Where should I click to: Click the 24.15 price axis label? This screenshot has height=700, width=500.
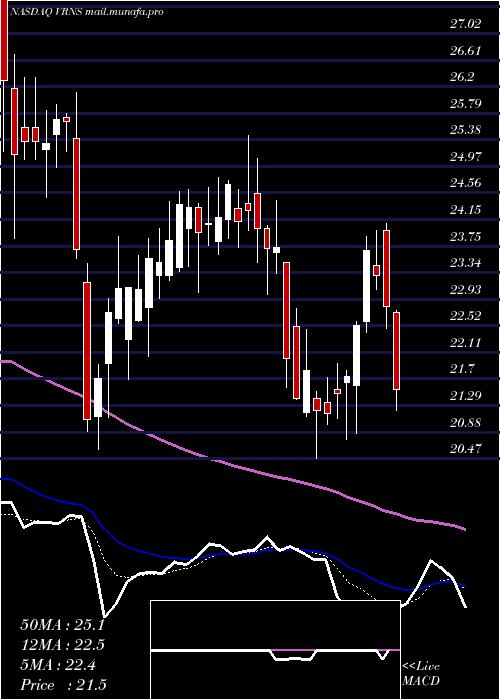click(x=466, y=210)
